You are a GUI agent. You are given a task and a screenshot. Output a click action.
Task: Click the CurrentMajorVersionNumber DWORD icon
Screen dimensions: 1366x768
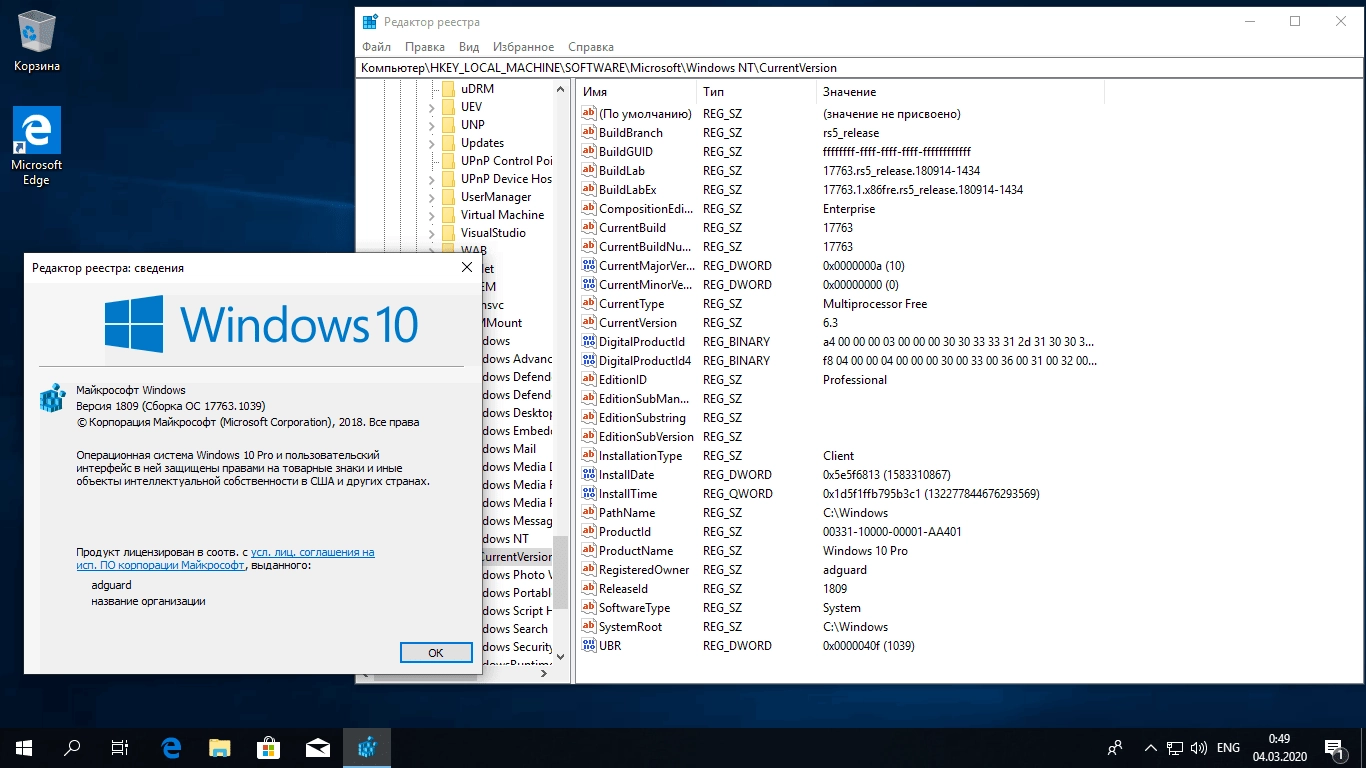[589, 266]
